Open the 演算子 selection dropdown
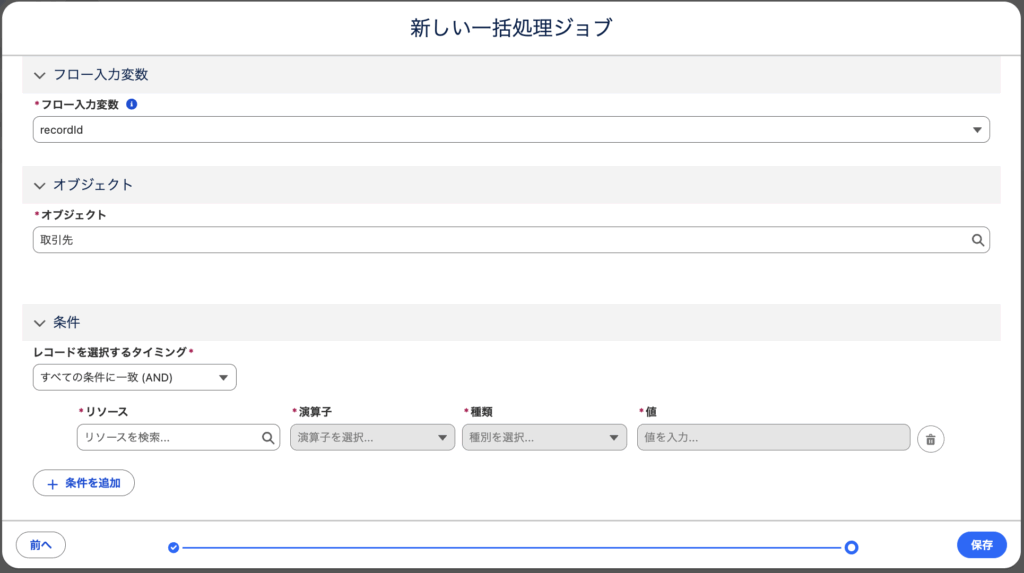 pyautogui.click(x=372, y=437)
